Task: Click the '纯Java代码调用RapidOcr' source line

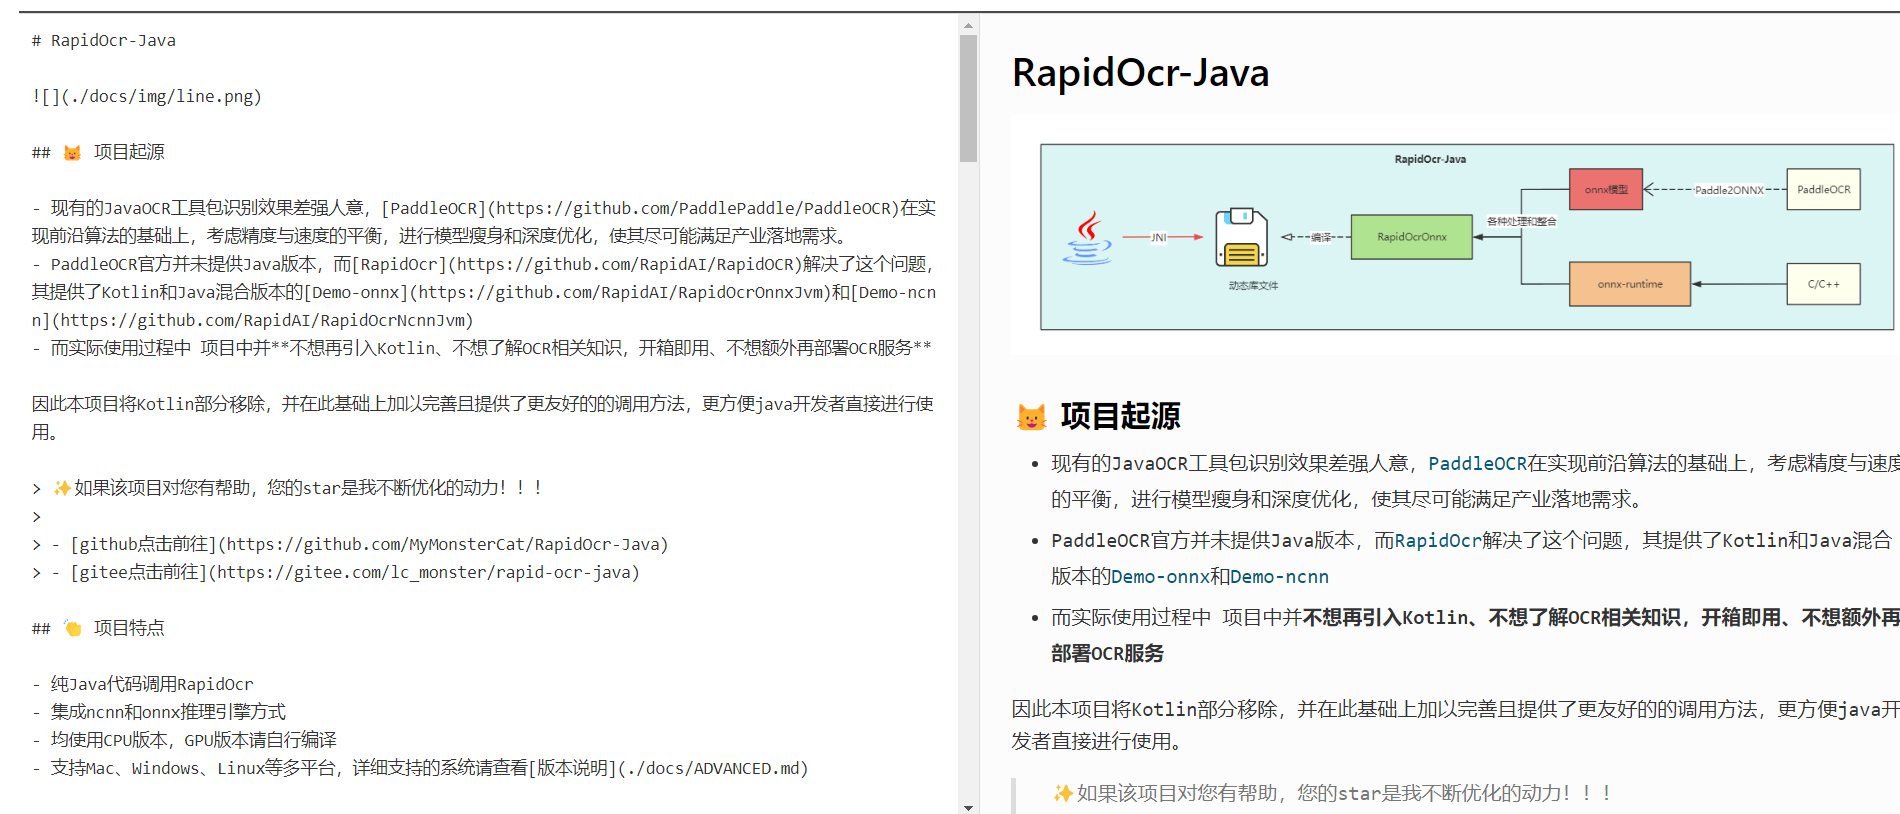Action: pyautogui.click(x=142, y=684)
